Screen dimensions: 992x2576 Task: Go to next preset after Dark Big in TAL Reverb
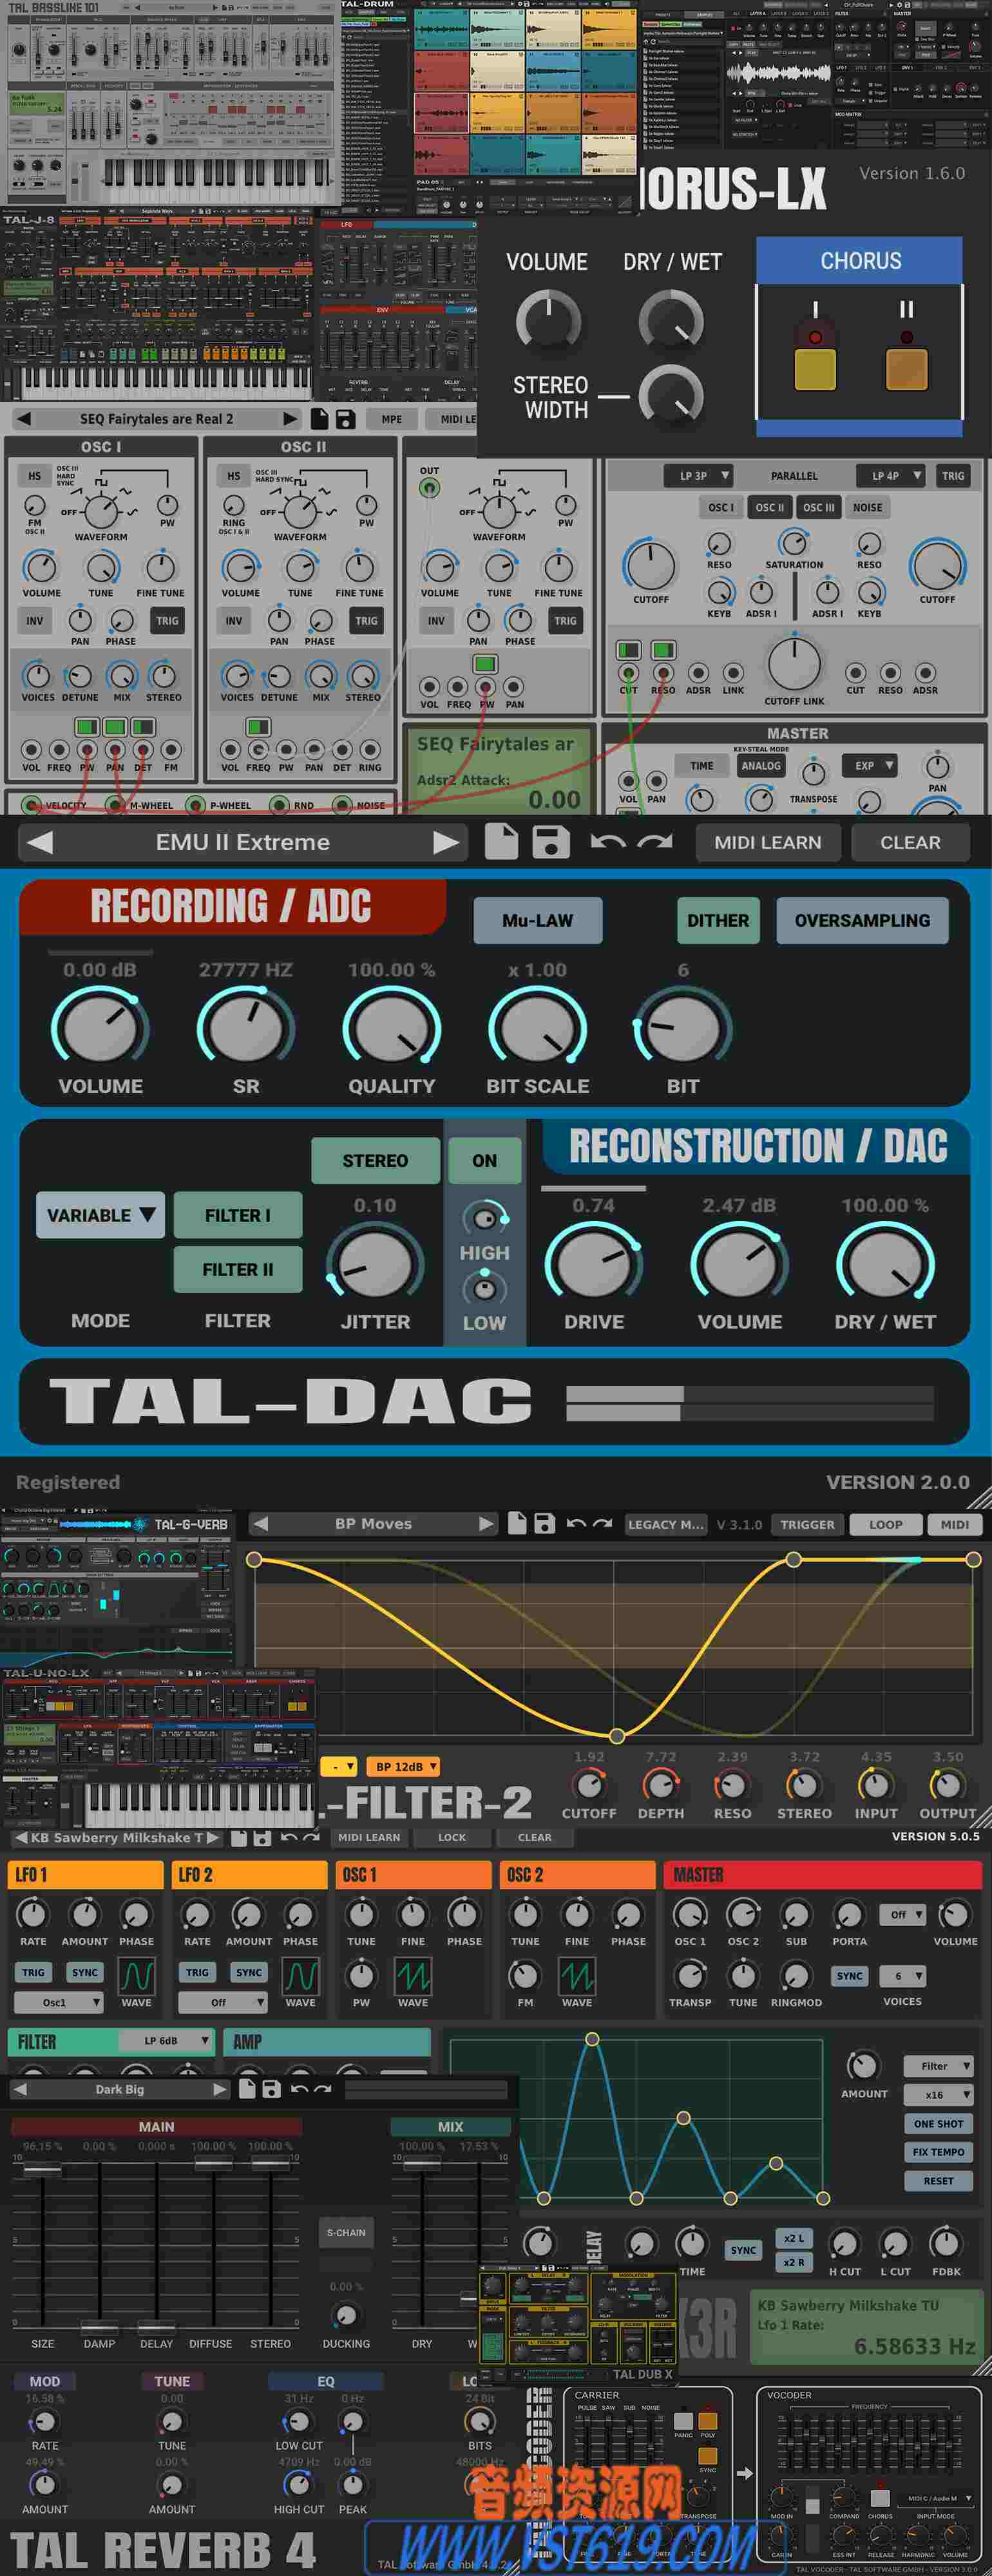(x=220, y=2089)
